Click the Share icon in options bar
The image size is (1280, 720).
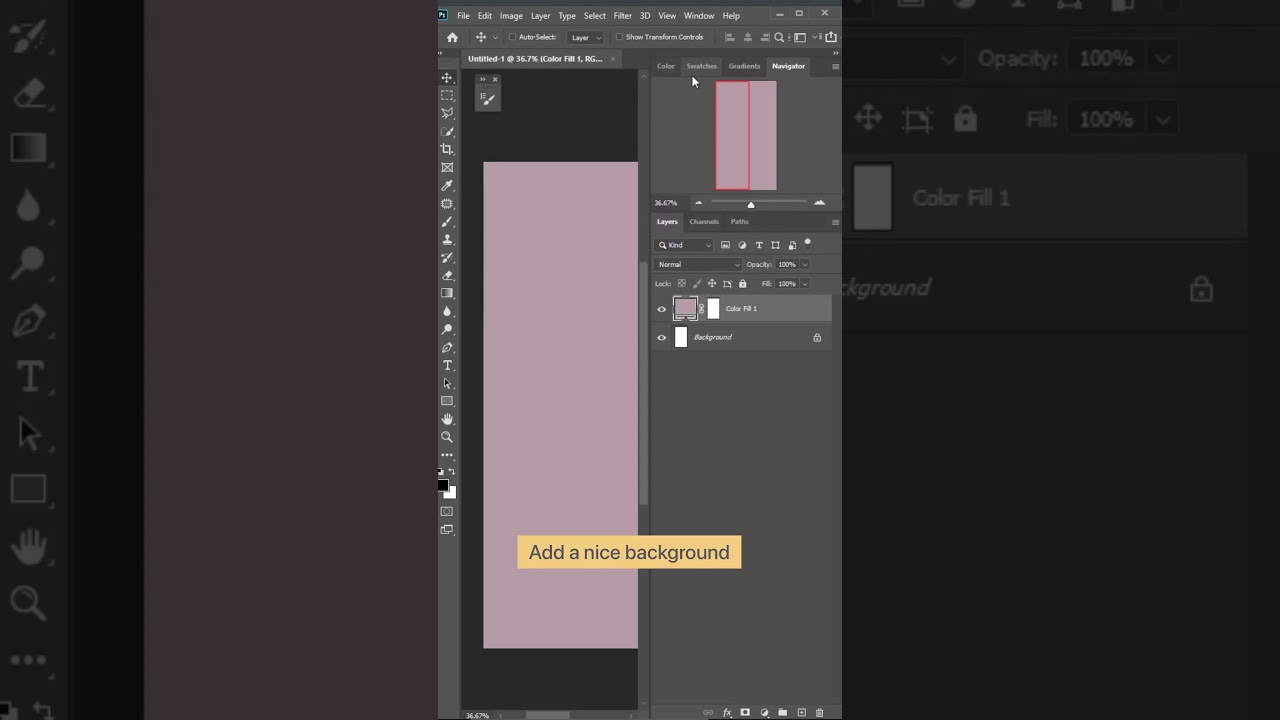tap(831, 37)
